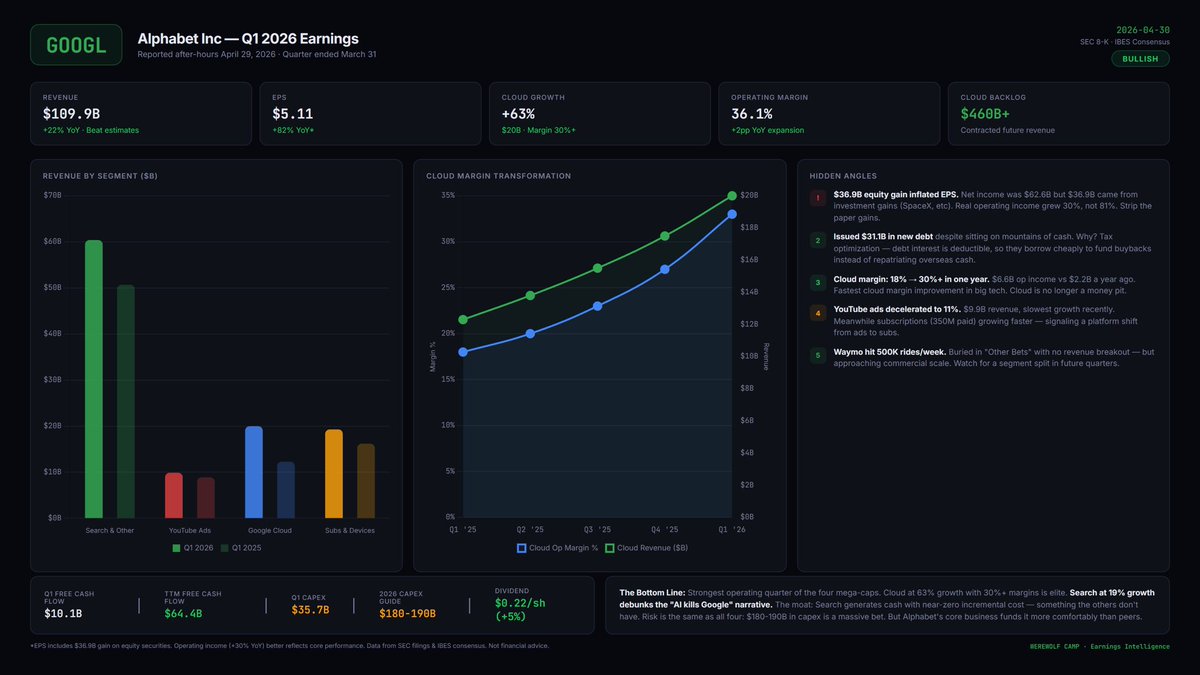Click 'The Bottom Line:' summary label
Screen dimensions: 1200x675
pyautogui.click(x=651, y=592)
